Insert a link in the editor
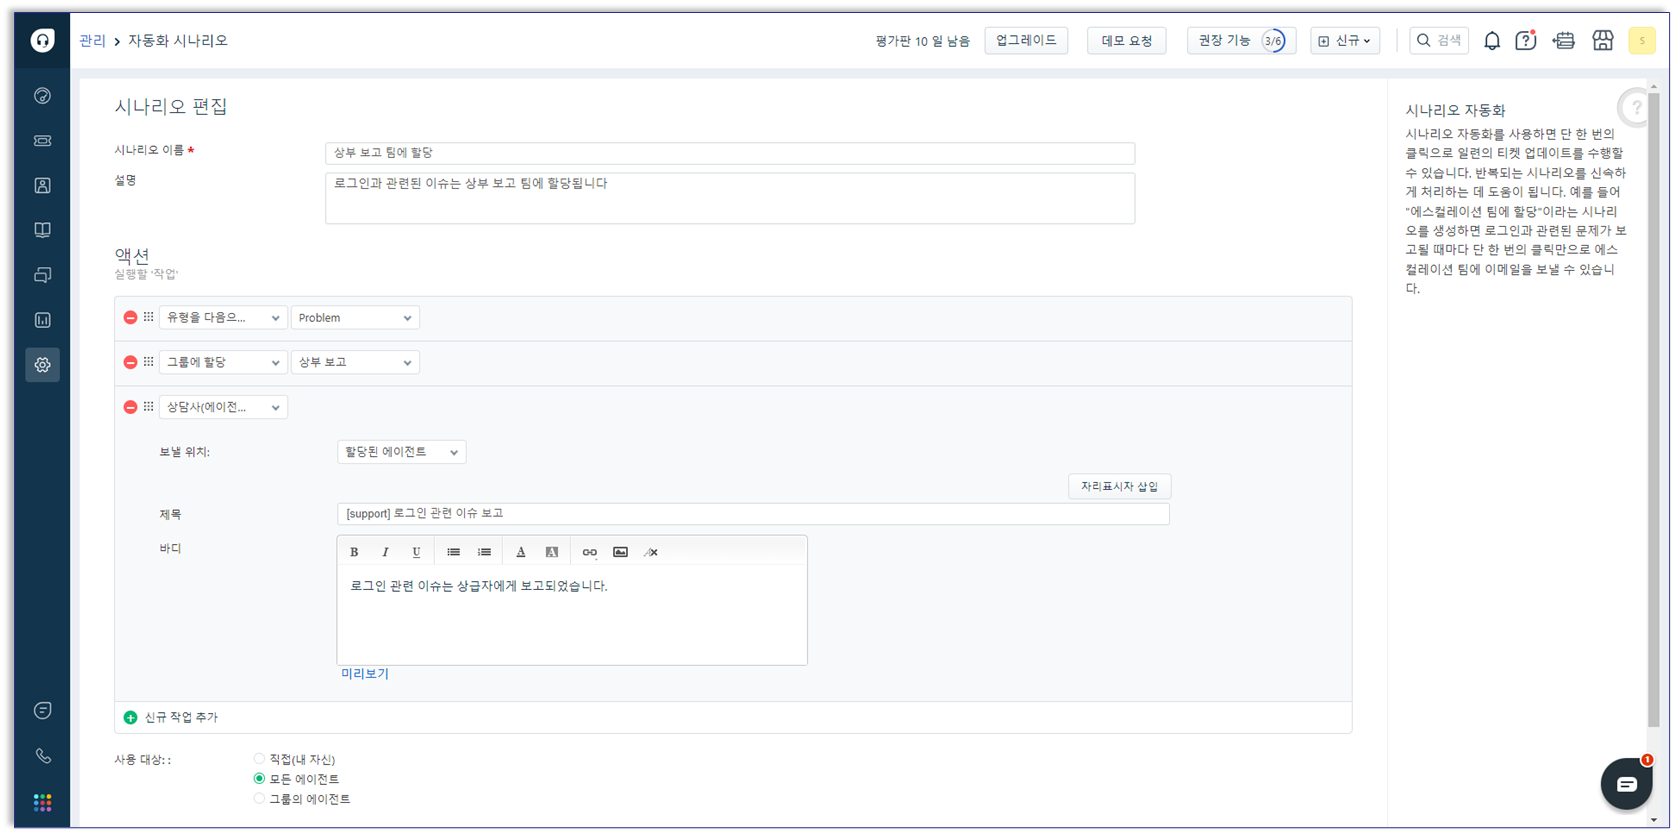The image size is (1673, 834). 589,552
